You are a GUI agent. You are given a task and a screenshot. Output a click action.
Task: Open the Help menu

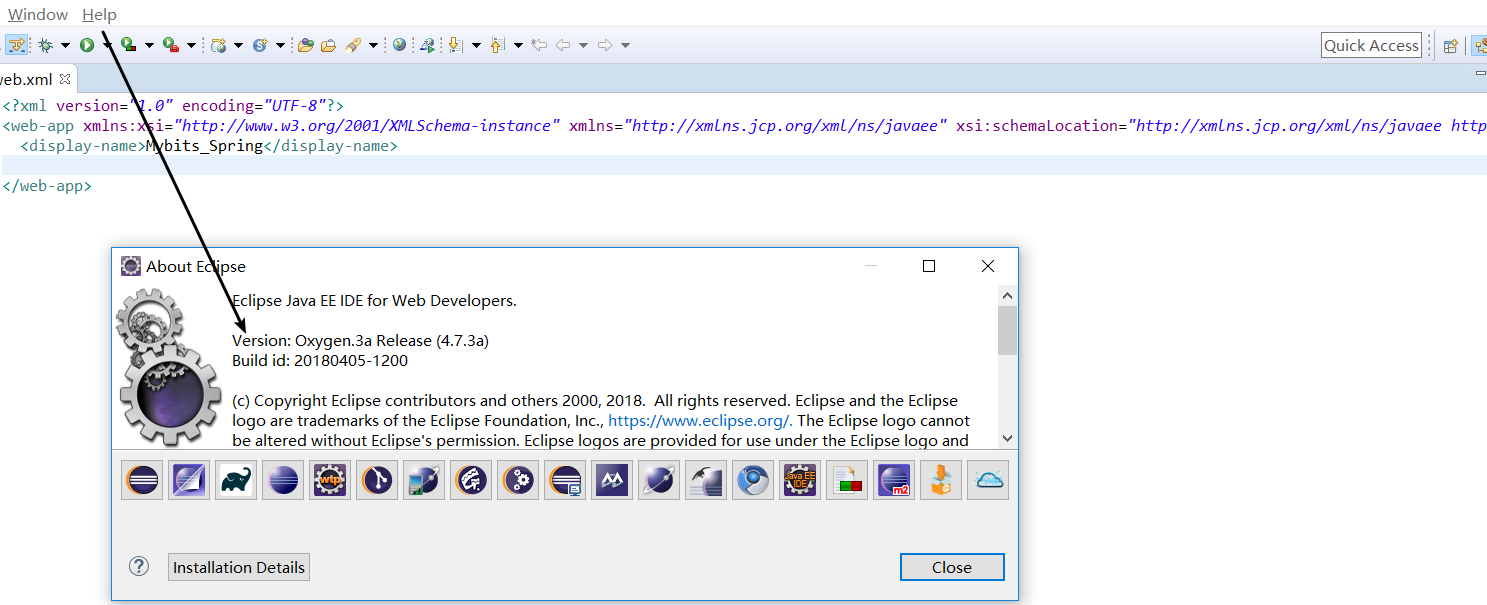(99, 14)
